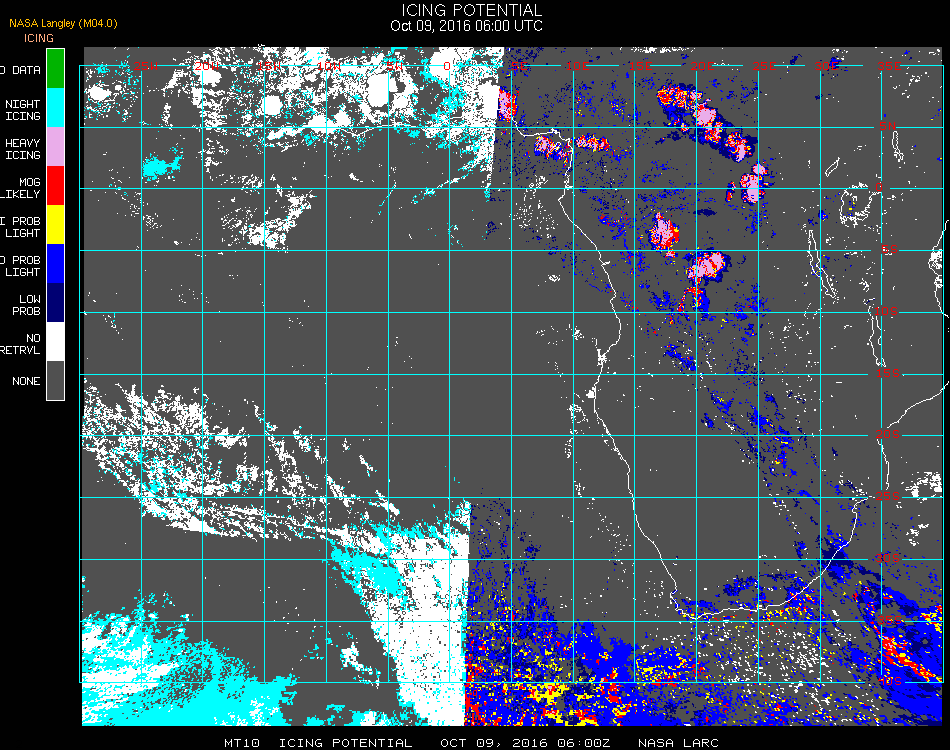This screenshot has width=950, height=750.
Task: Pick the dark navy LOW PROB swatch
Action: click(x=55, y=302)
